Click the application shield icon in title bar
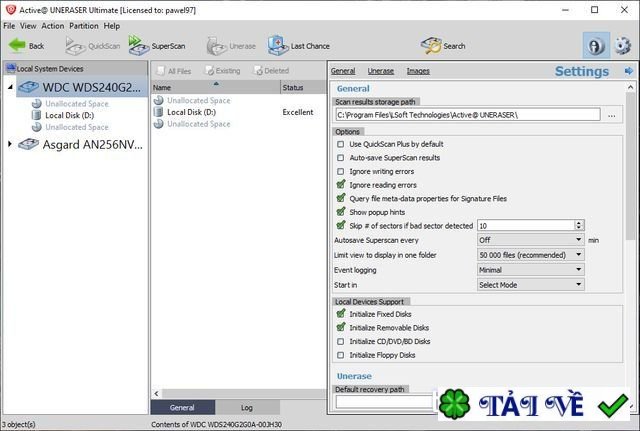Viewport: 640px width, 431px height. point(11,9)
